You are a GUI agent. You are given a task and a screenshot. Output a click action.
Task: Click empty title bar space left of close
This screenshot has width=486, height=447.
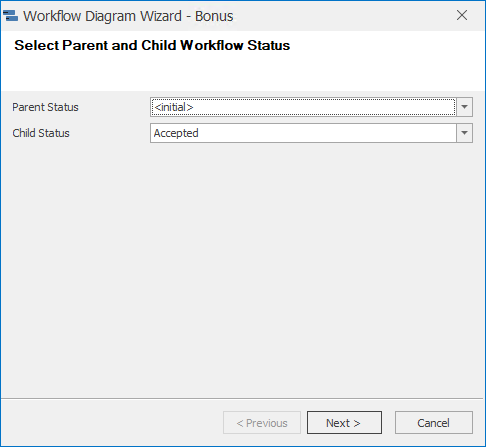(343, 16)
